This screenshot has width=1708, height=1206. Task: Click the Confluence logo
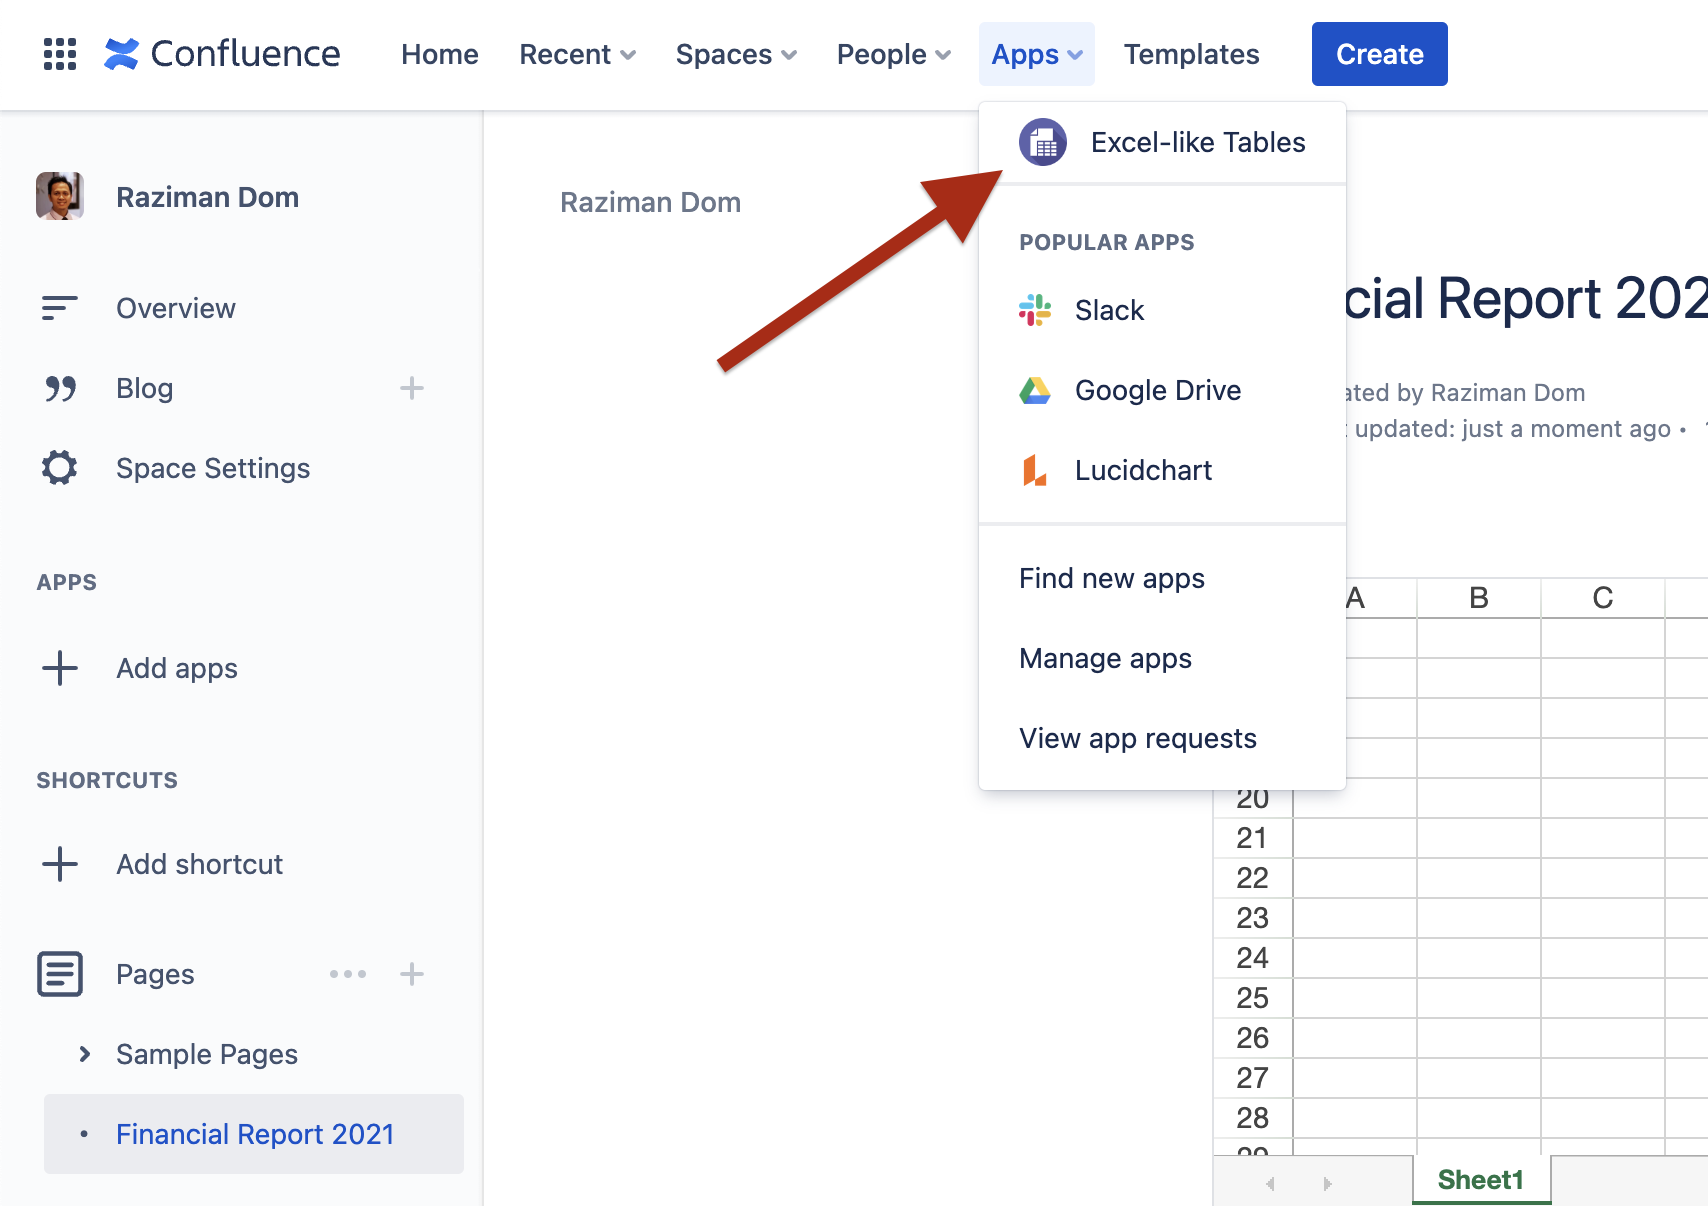(222, 54)
